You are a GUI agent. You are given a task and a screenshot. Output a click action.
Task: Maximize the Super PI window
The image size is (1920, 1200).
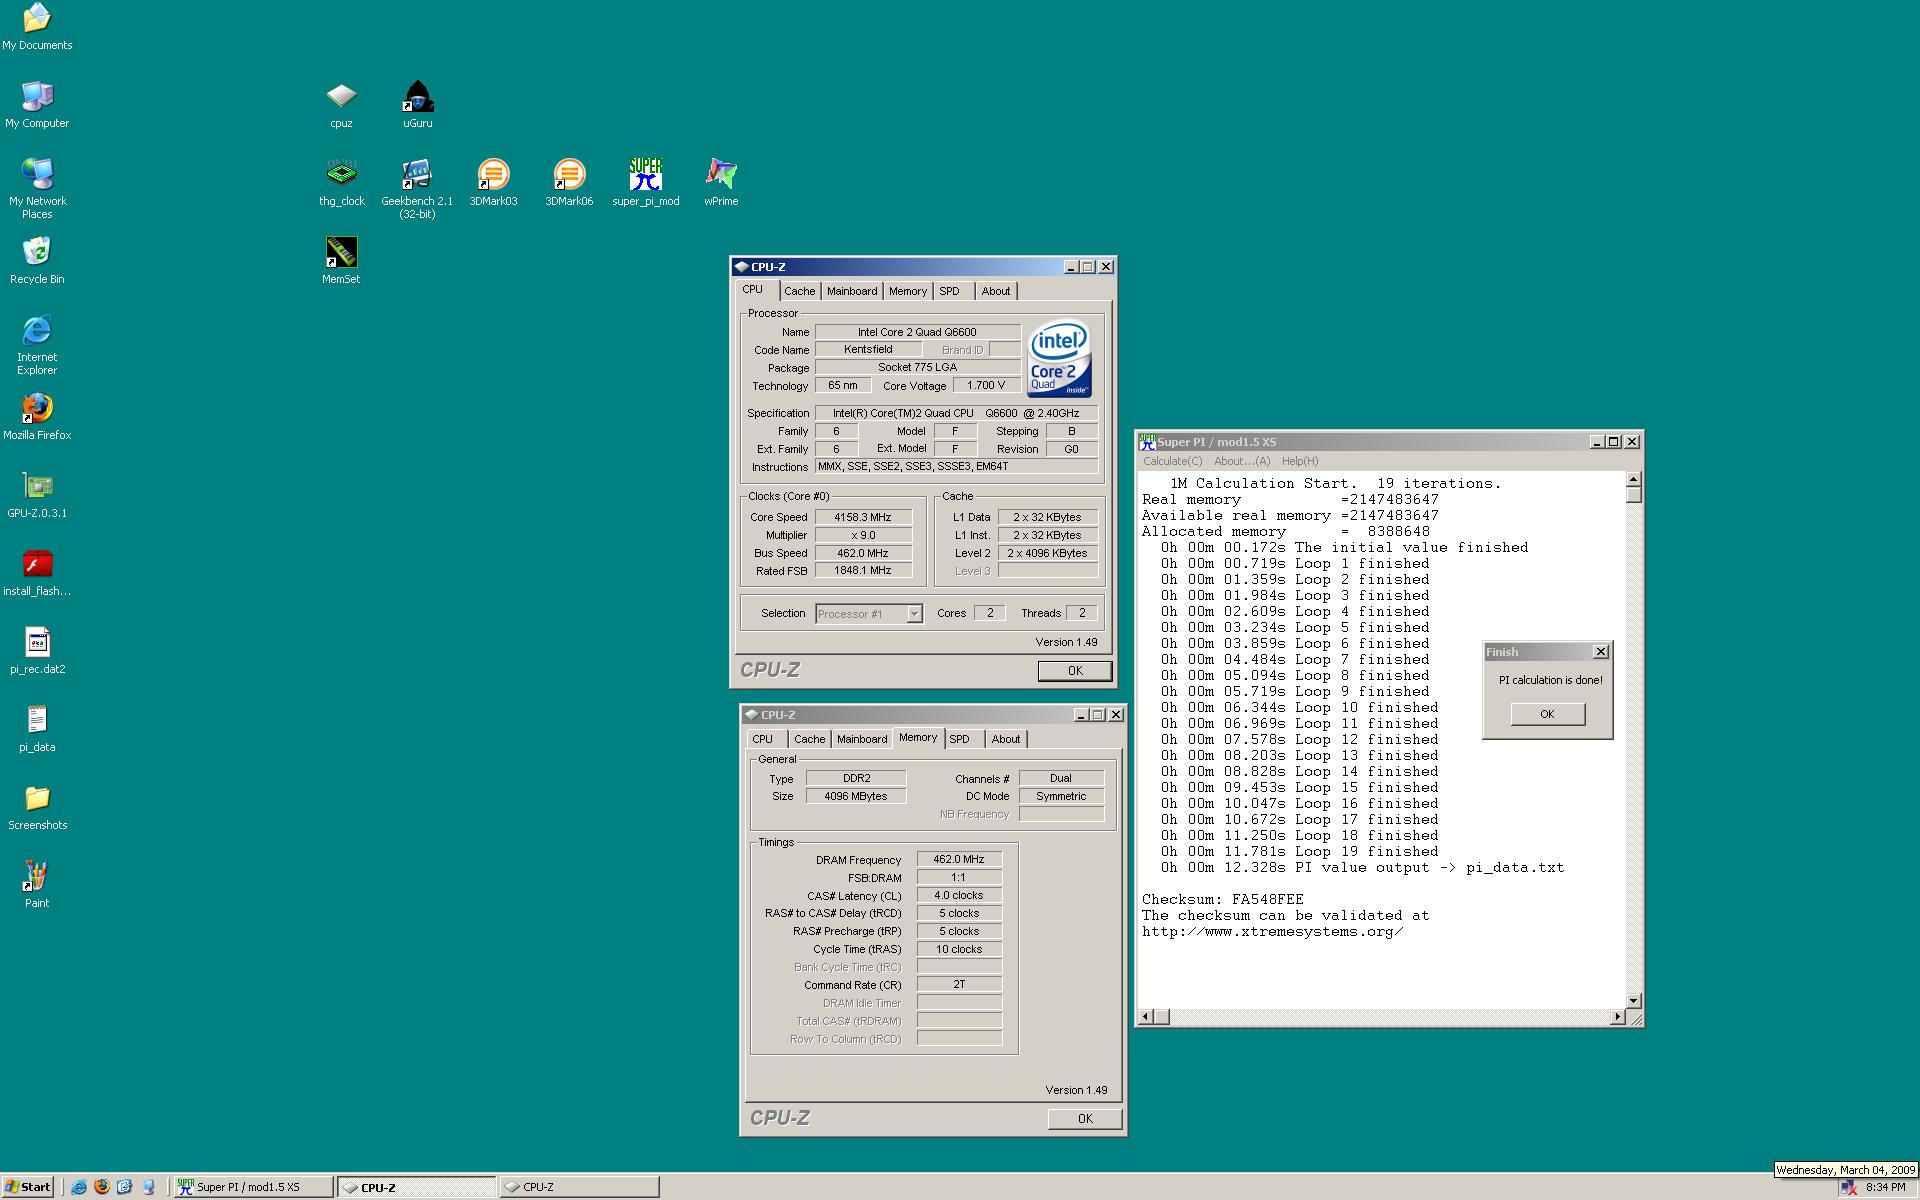click(x=1613, y=442)
